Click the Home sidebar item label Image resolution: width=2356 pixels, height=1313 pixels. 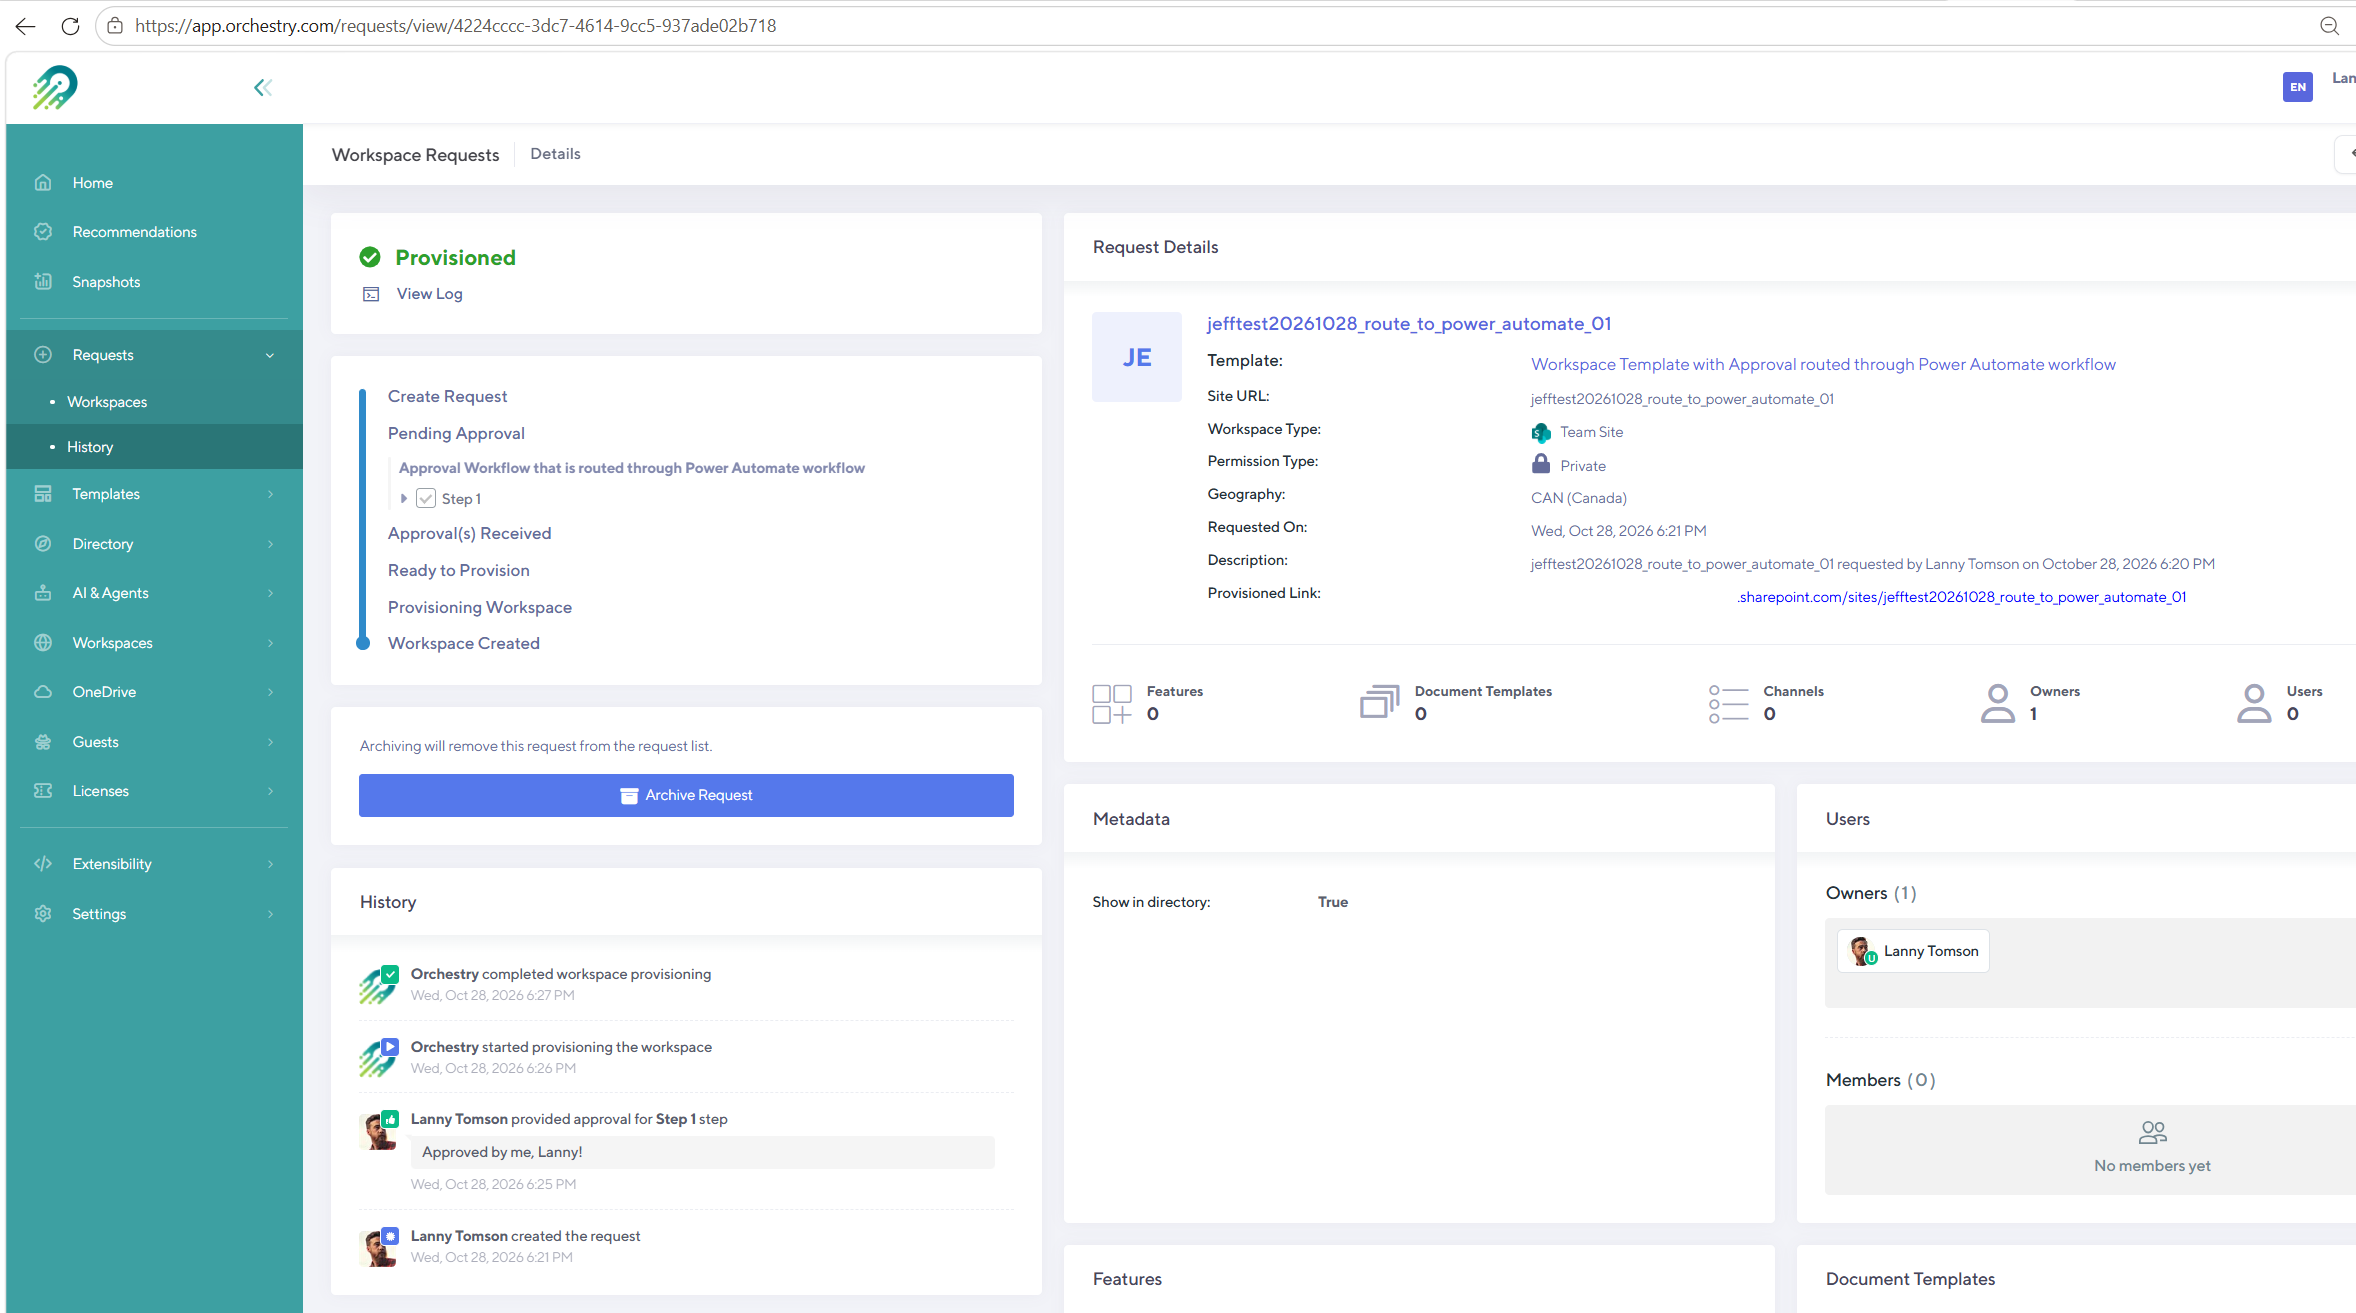coord(93,183)
